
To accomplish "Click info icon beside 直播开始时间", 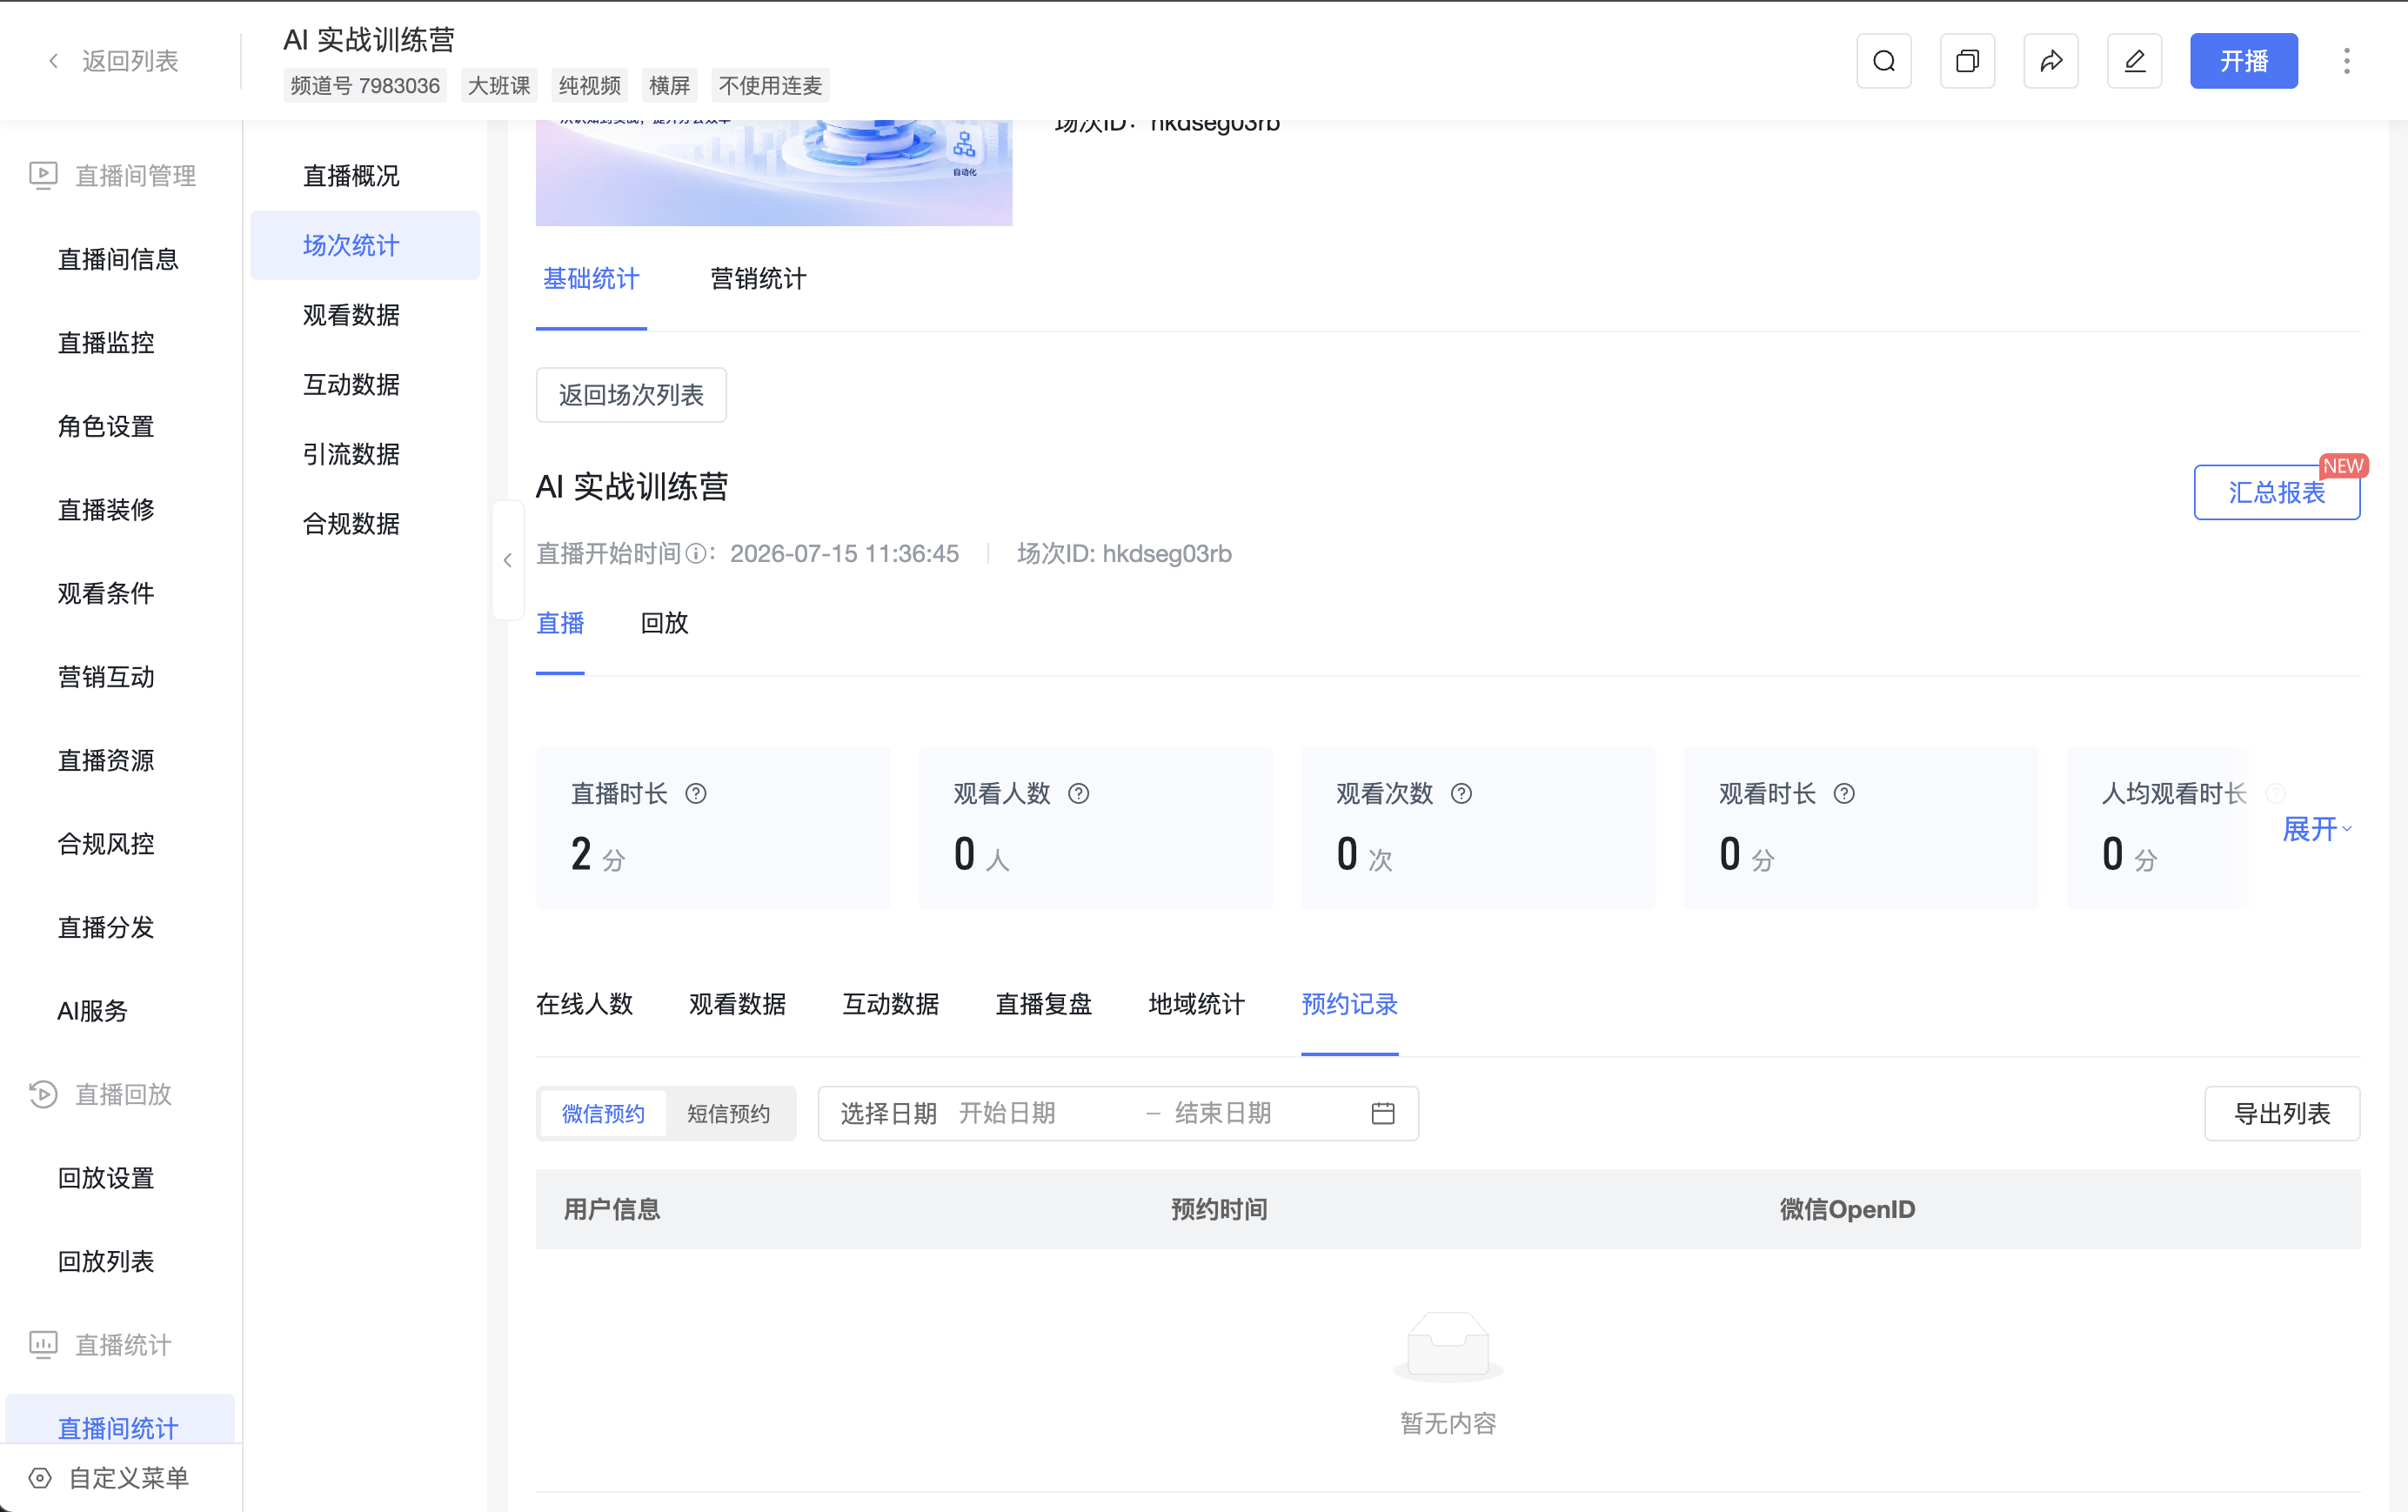I will tap(696, 554).
